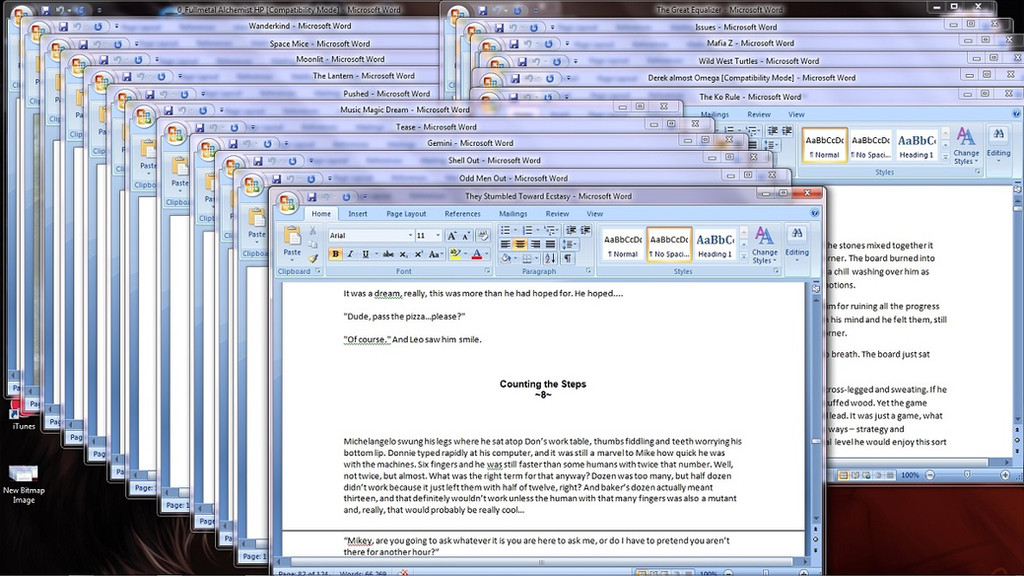Apply text highlight color in front window
Image resolution: width=1024 pixels, height=576 pixels.
click(455, 254)
